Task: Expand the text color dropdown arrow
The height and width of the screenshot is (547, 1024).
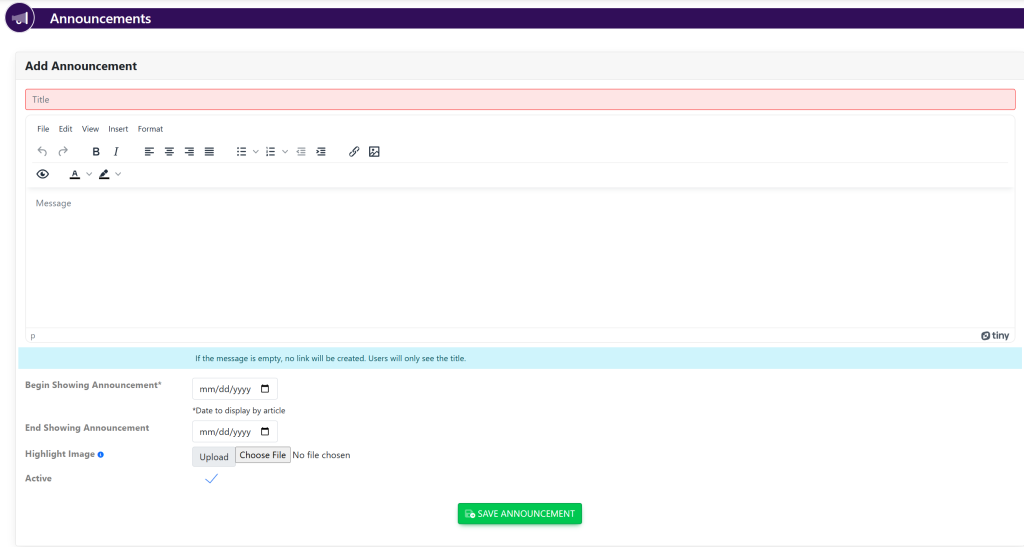Action: pyautogui.click(x=89, y=174)
